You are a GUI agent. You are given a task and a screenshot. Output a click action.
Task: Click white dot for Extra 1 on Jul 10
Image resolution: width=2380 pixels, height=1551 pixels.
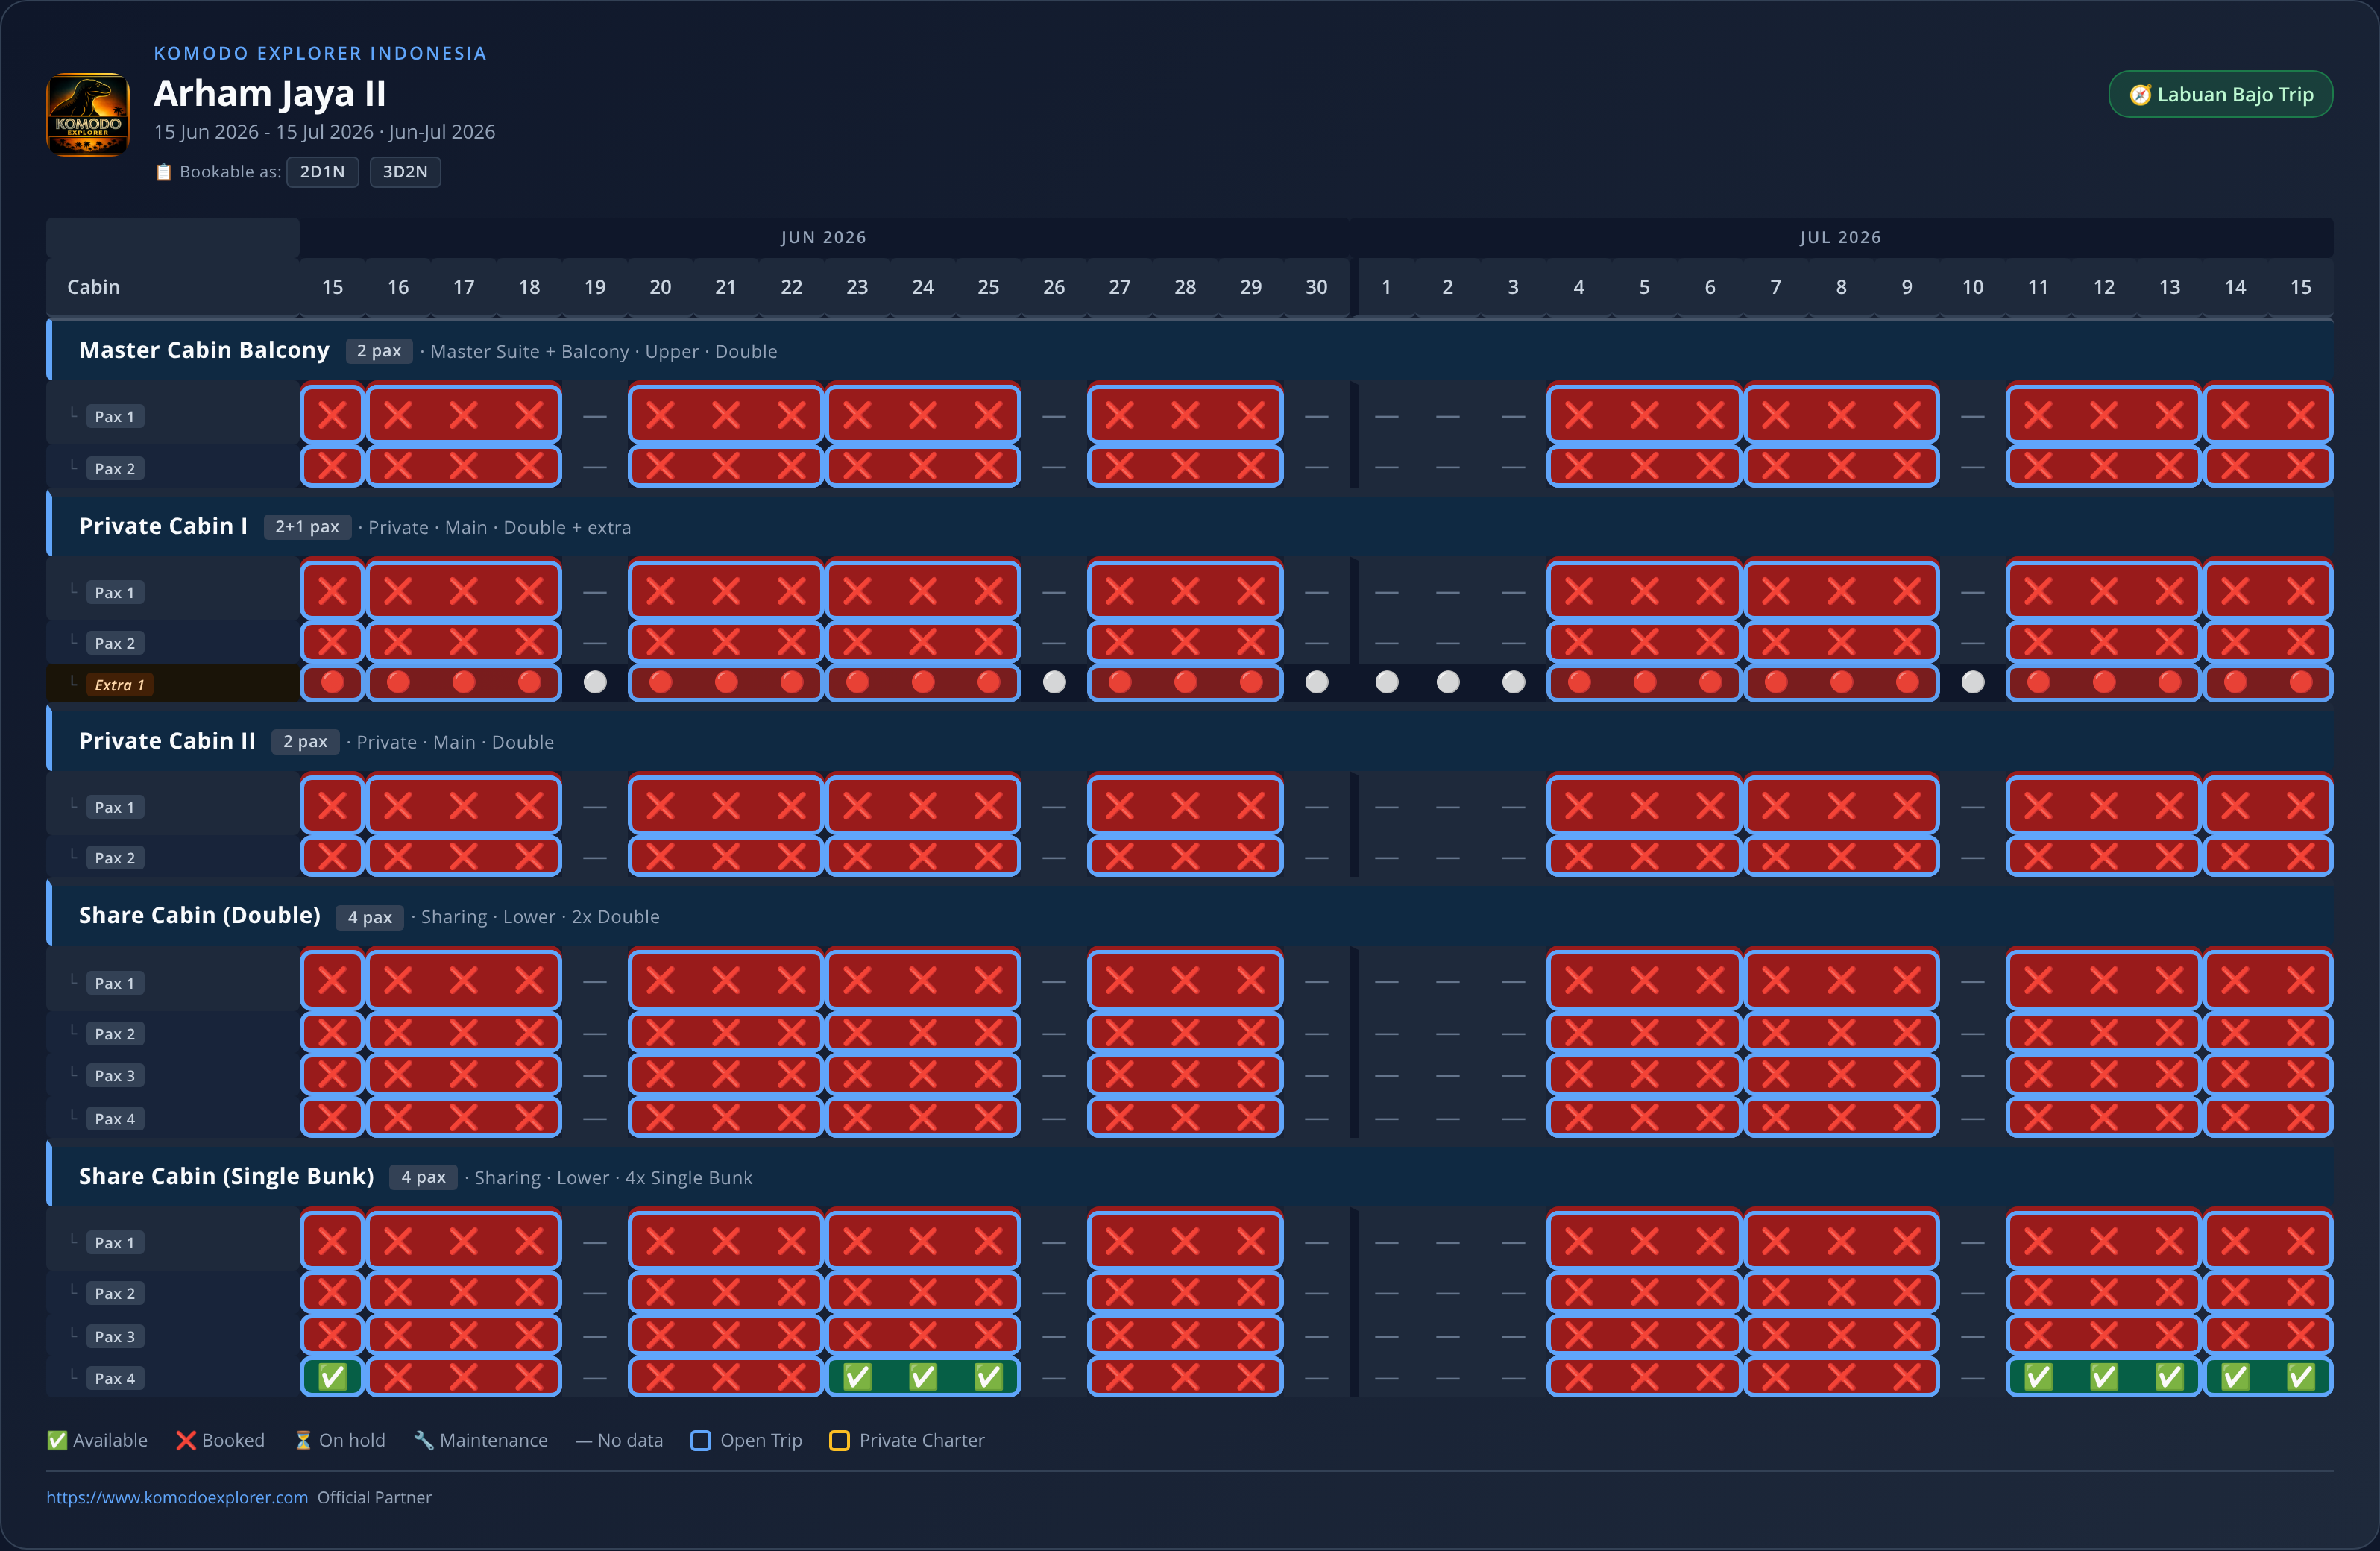pos(1973,683)
